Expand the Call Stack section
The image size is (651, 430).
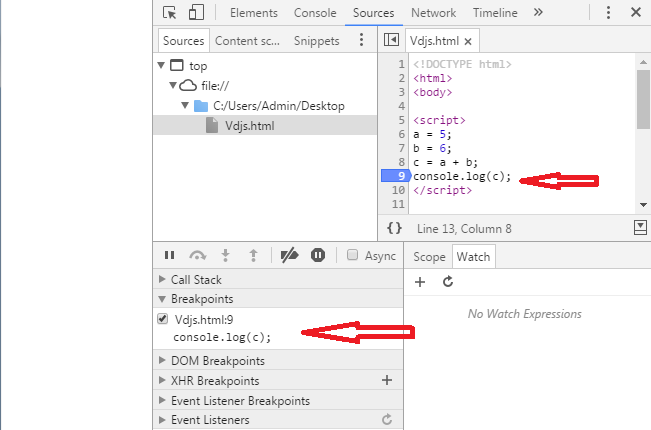(196, 280)
